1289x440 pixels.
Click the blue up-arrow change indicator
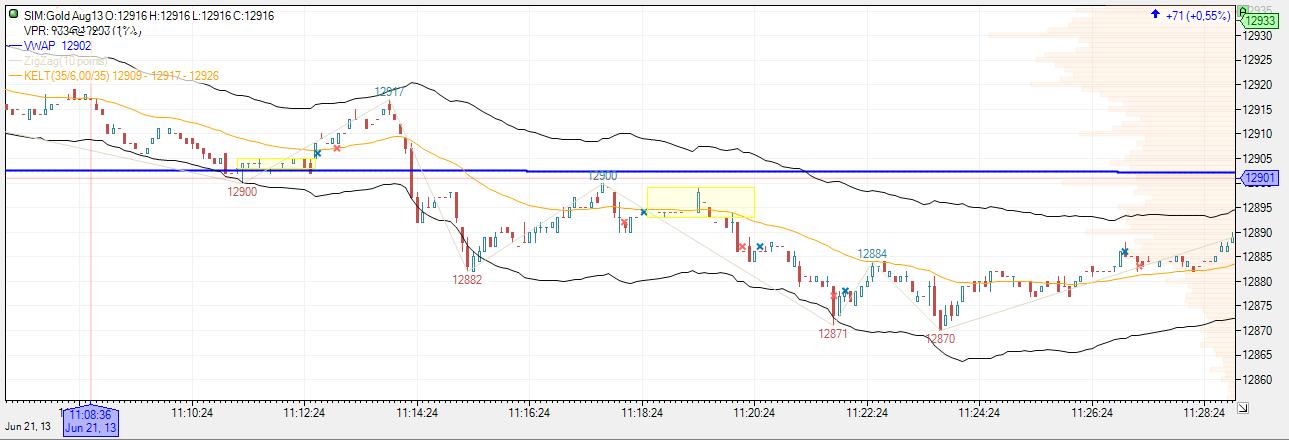click(x=1155, y=15)
